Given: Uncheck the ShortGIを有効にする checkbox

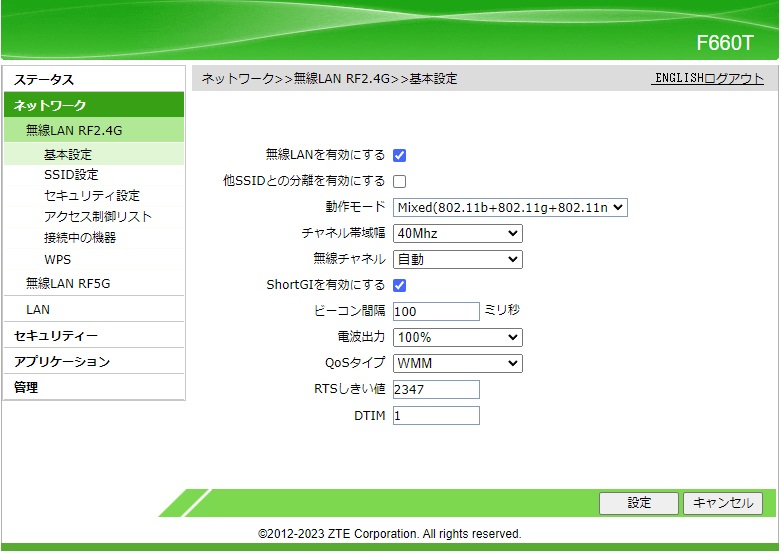Looking at the screenshot, I should pyautogui.click(x=399, y=285).
